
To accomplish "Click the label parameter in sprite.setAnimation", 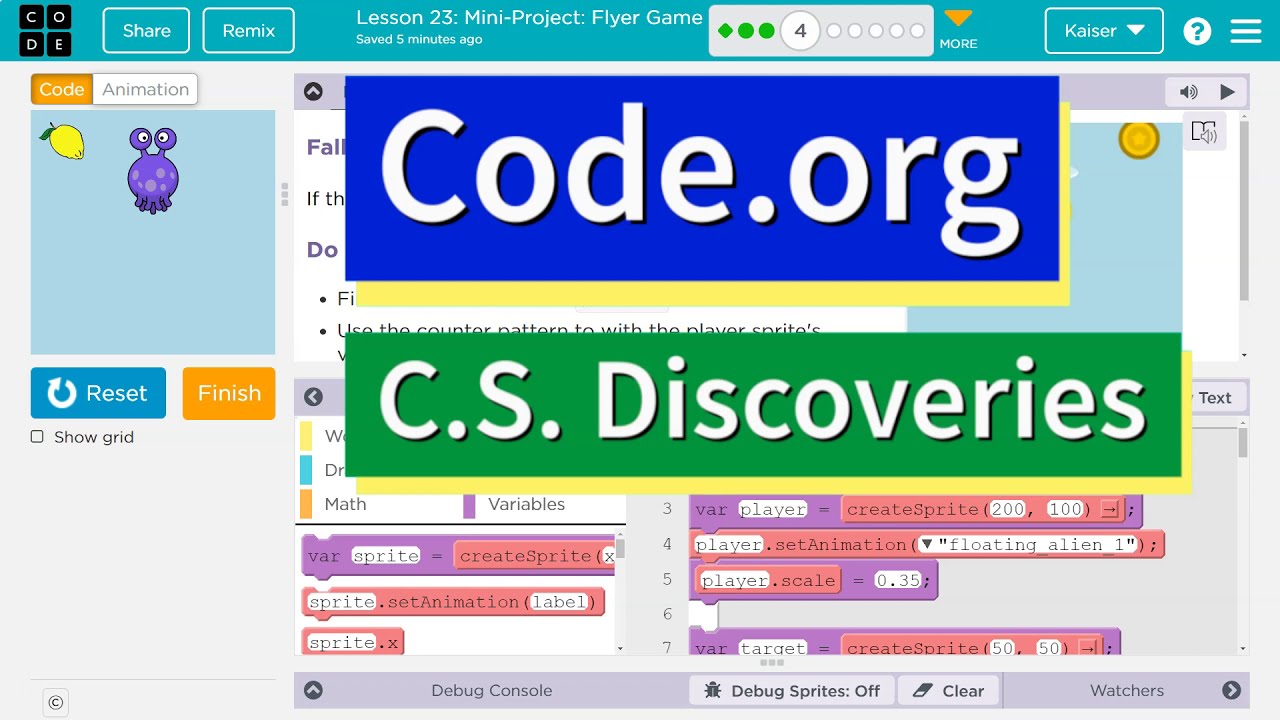I will point(559,602).
